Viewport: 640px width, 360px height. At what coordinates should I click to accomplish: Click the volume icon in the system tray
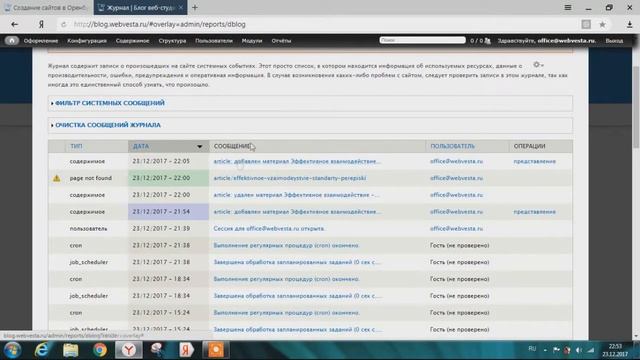[x=578, y=350]
